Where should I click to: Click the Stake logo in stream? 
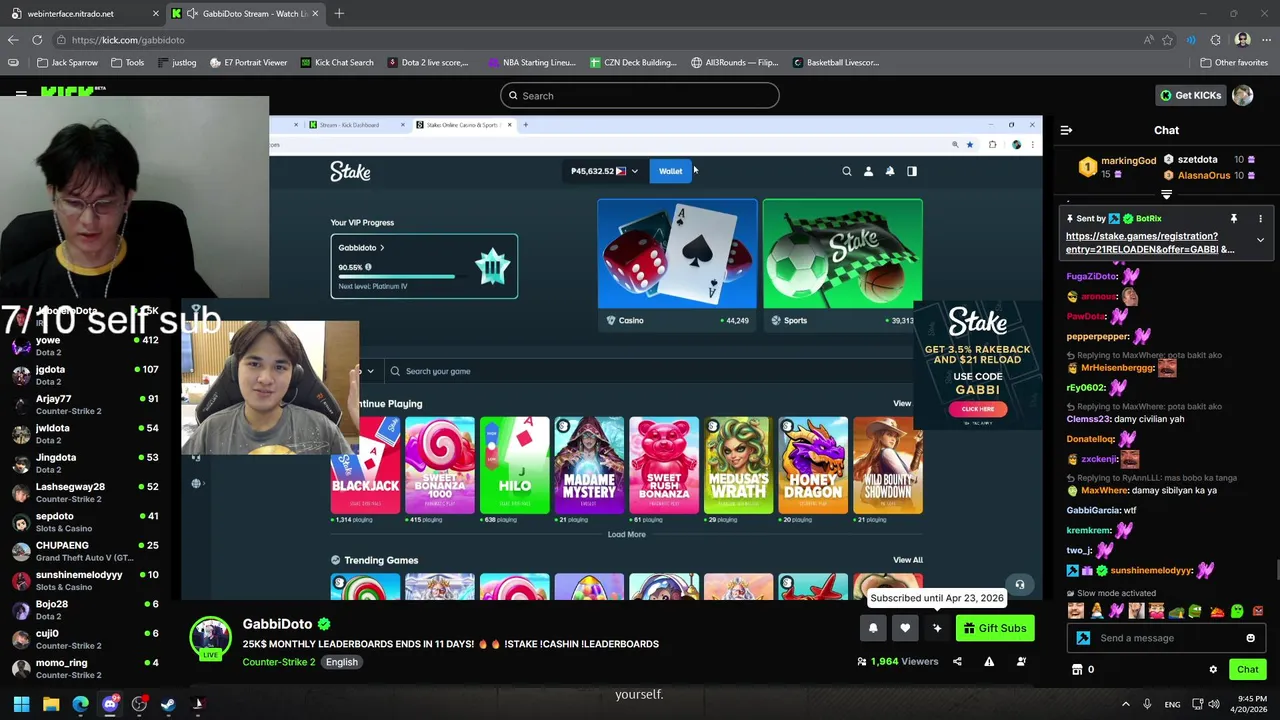tap(350, 172)
